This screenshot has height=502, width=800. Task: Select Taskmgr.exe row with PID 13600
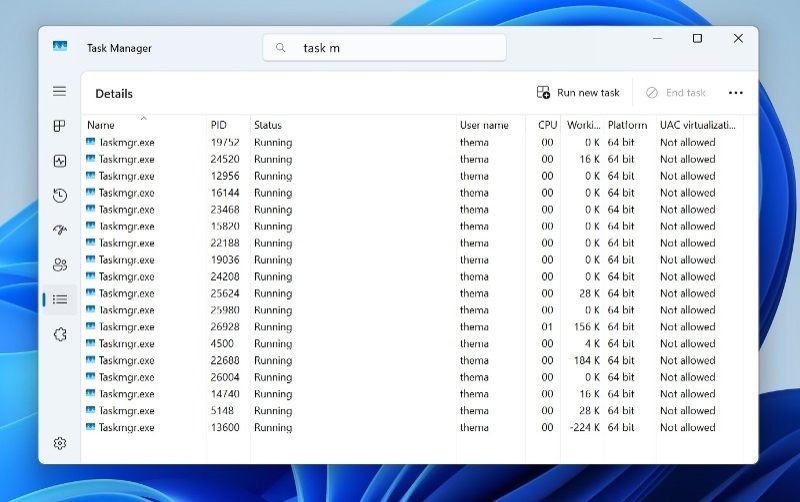tap(126, 428)
